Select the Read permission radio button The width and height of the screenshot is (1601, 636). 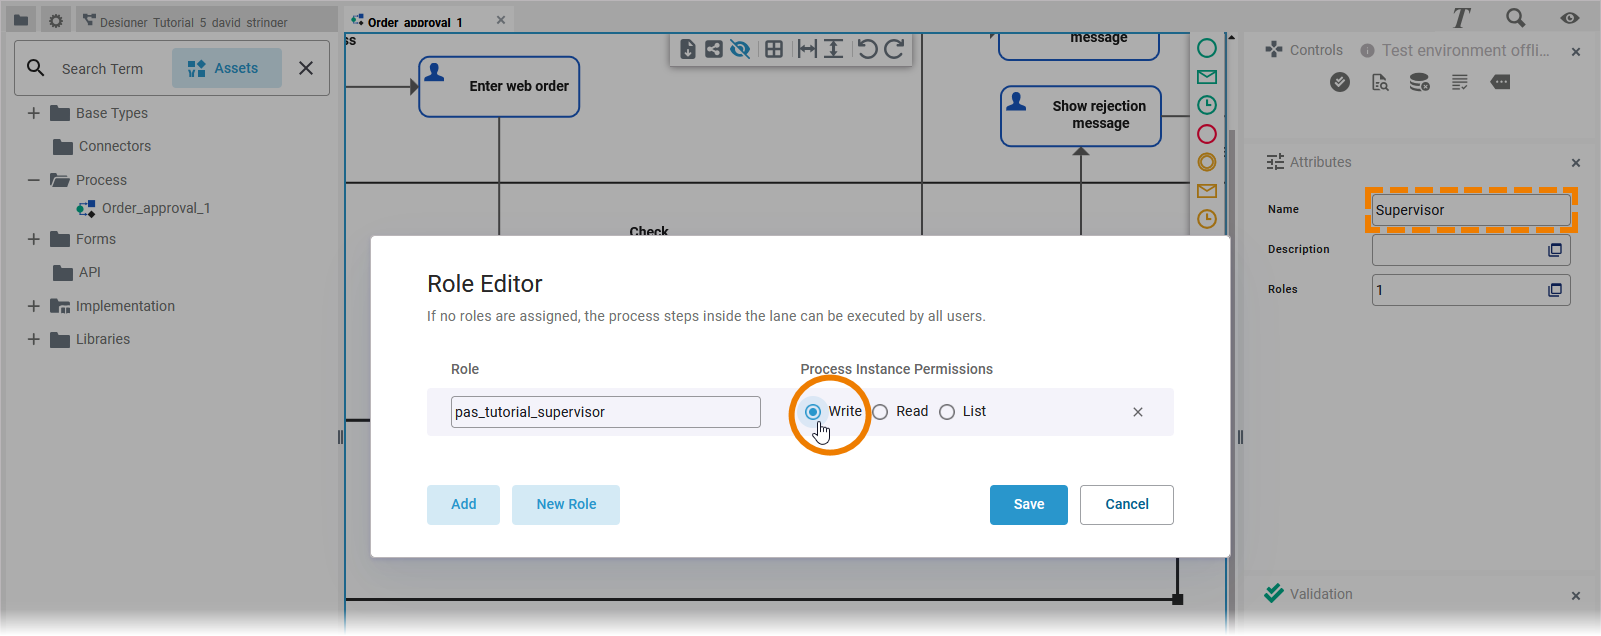(x=880, y=412)
